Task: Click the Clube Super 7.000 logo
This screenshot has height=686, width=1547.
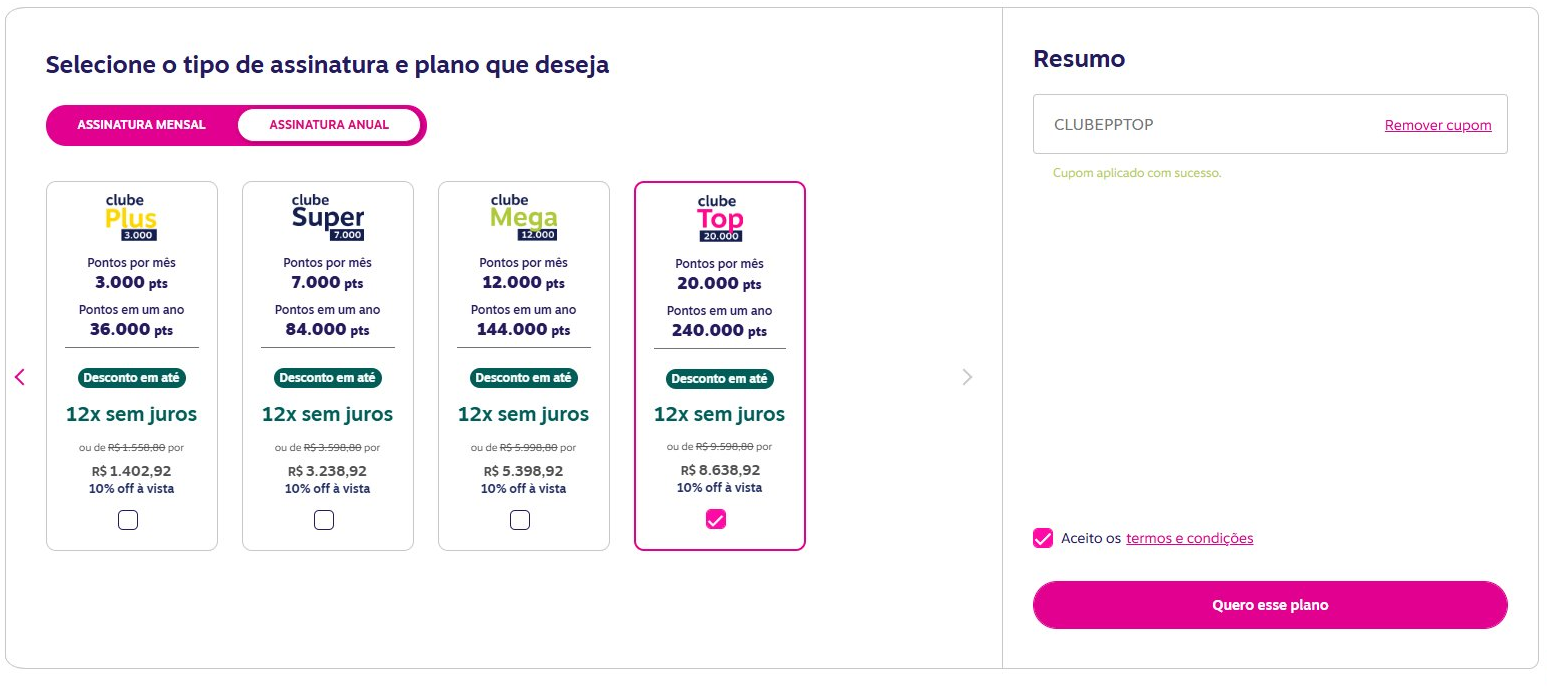Action: click(328, 217)
